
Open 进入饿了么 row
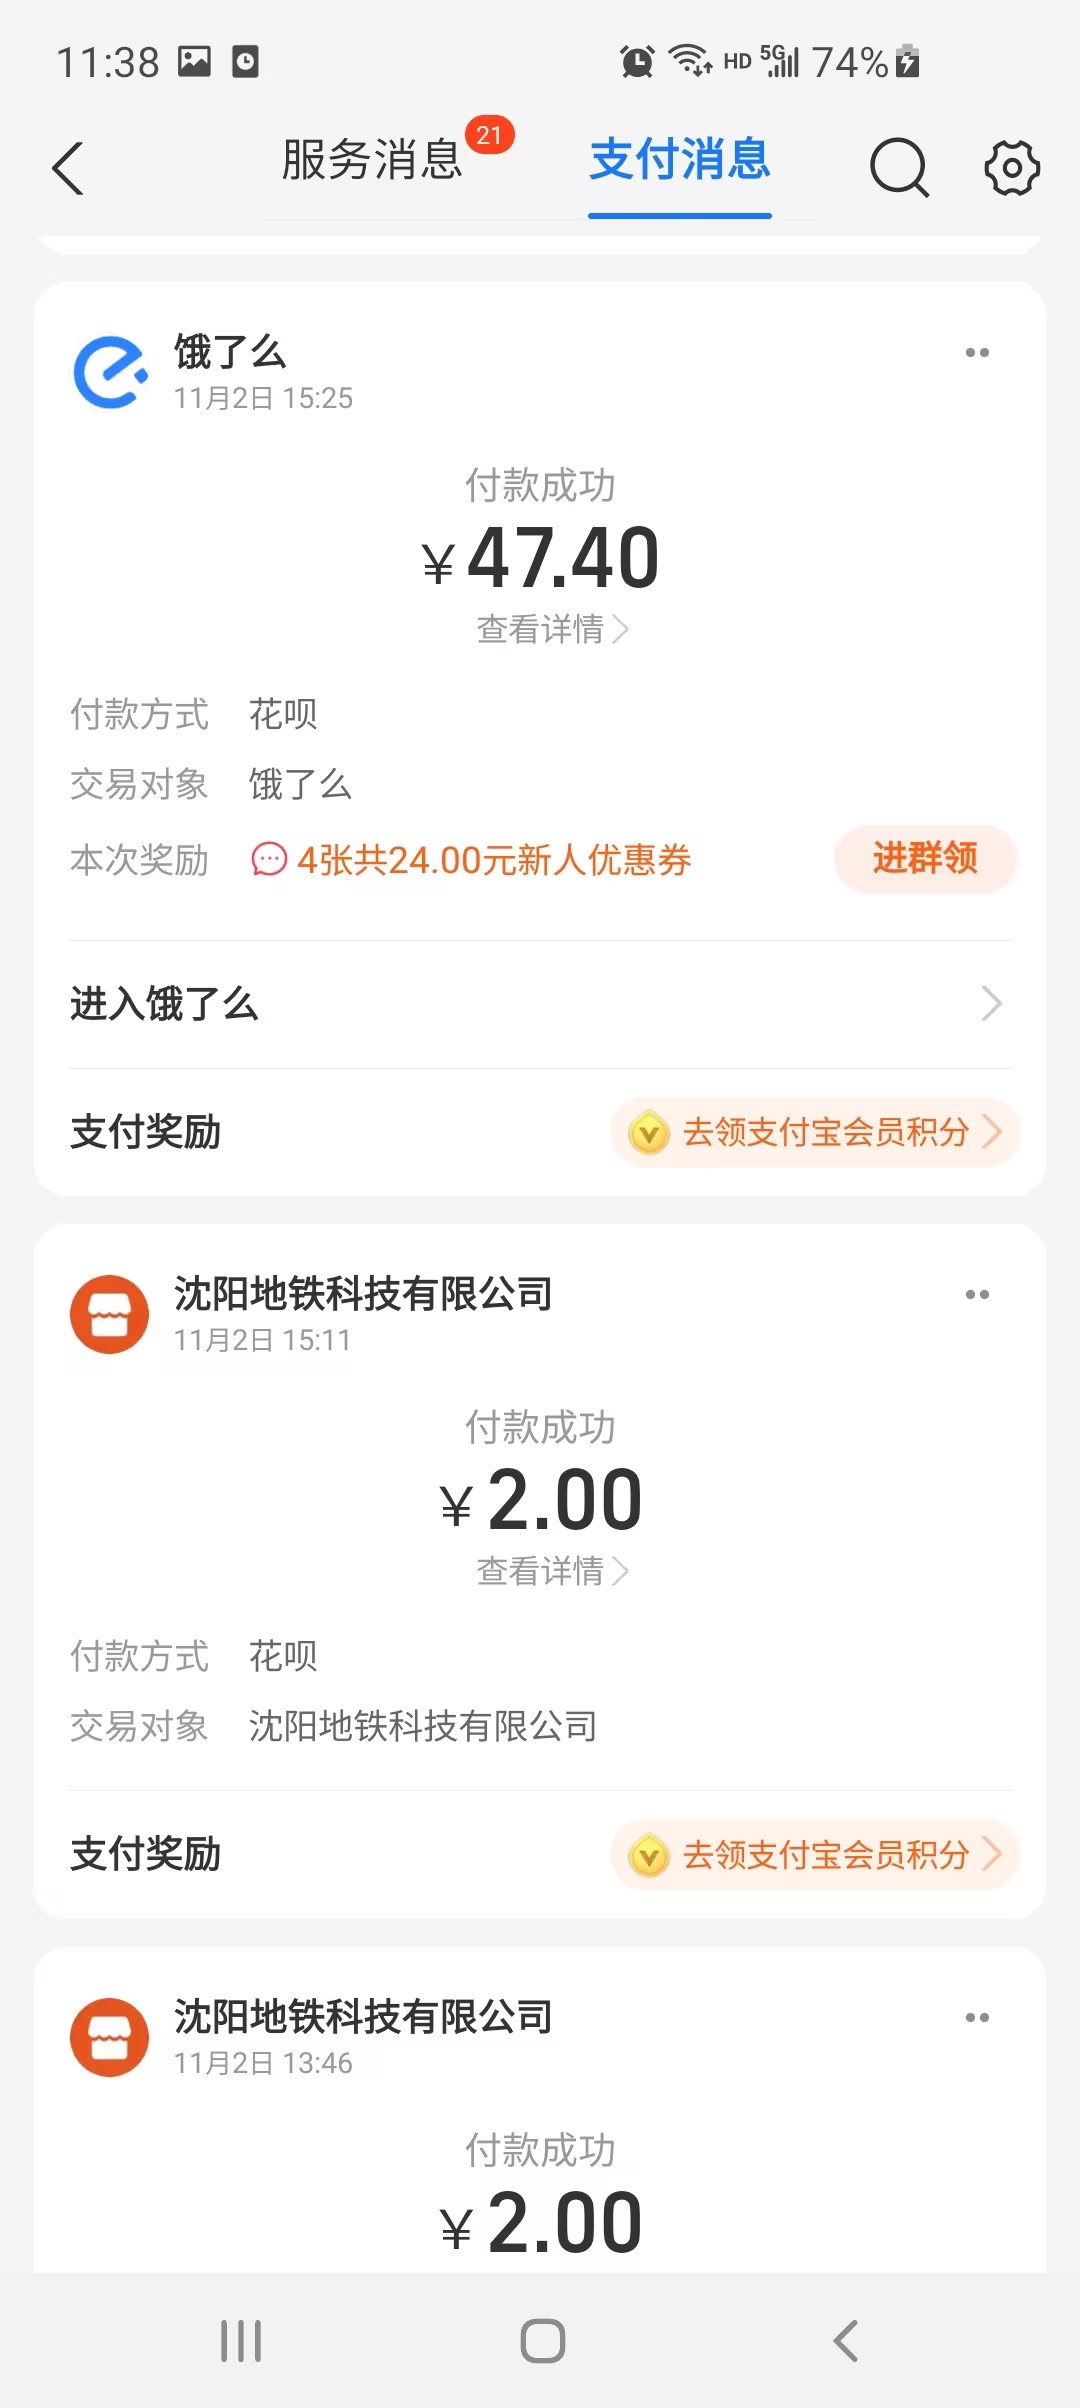(x=540, y=1004)
